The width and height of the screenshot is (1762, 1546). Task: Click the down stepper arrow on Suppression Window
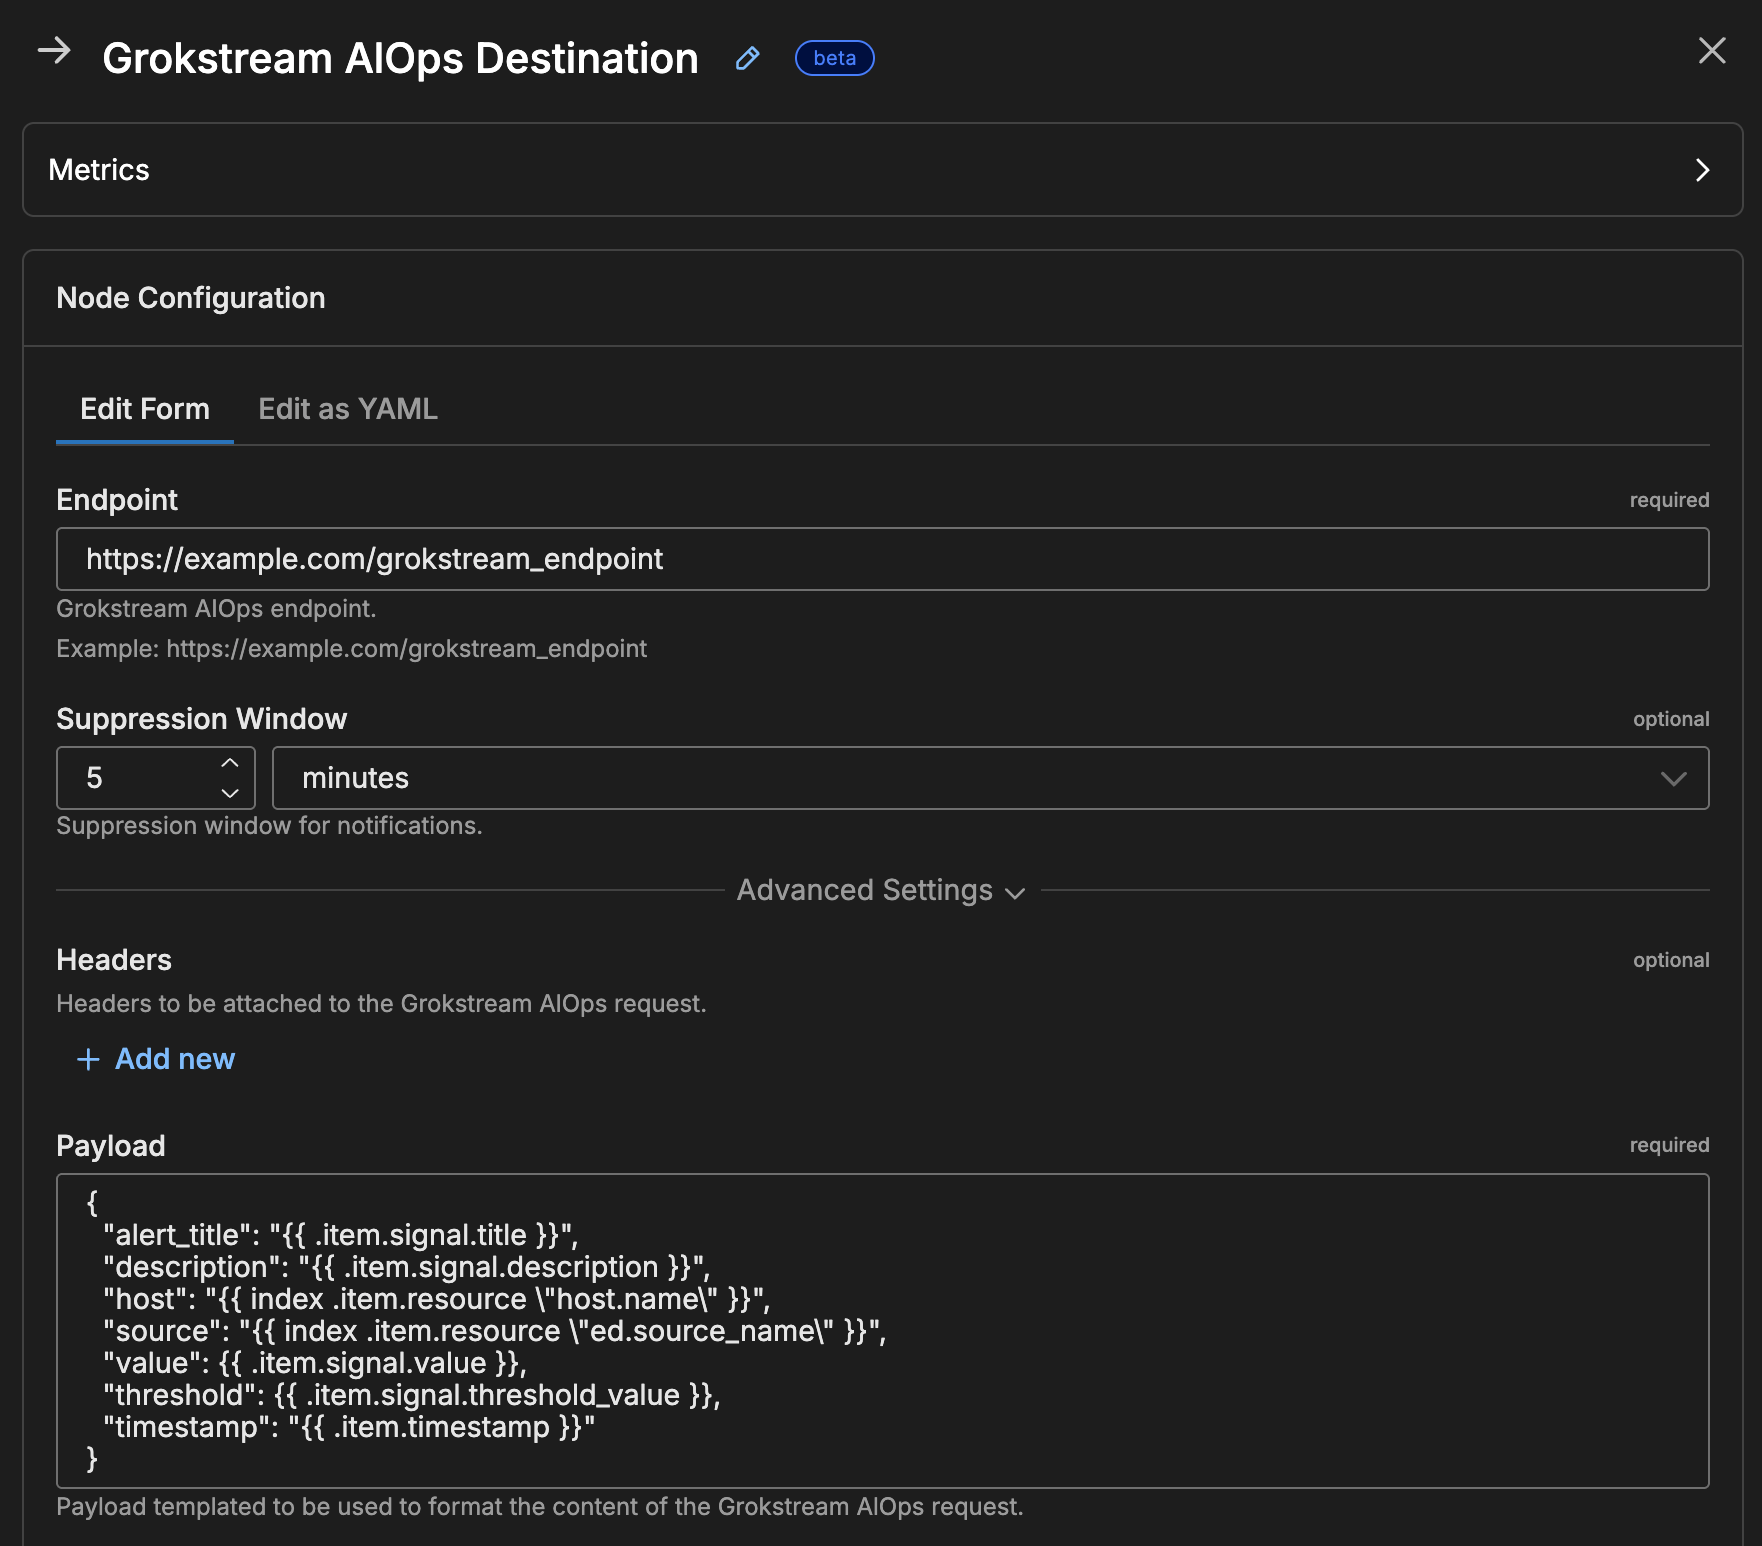coord(229,793)
